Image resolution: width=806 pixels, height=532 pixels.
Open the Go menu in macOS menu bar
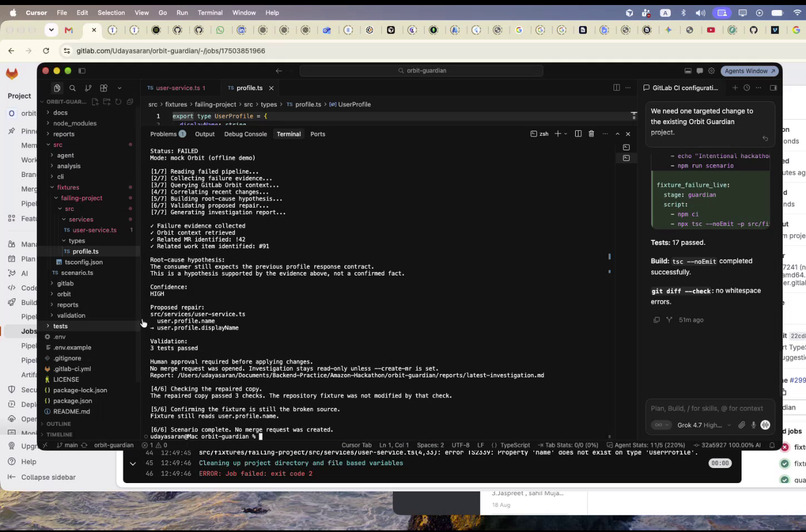coord(163,13)
